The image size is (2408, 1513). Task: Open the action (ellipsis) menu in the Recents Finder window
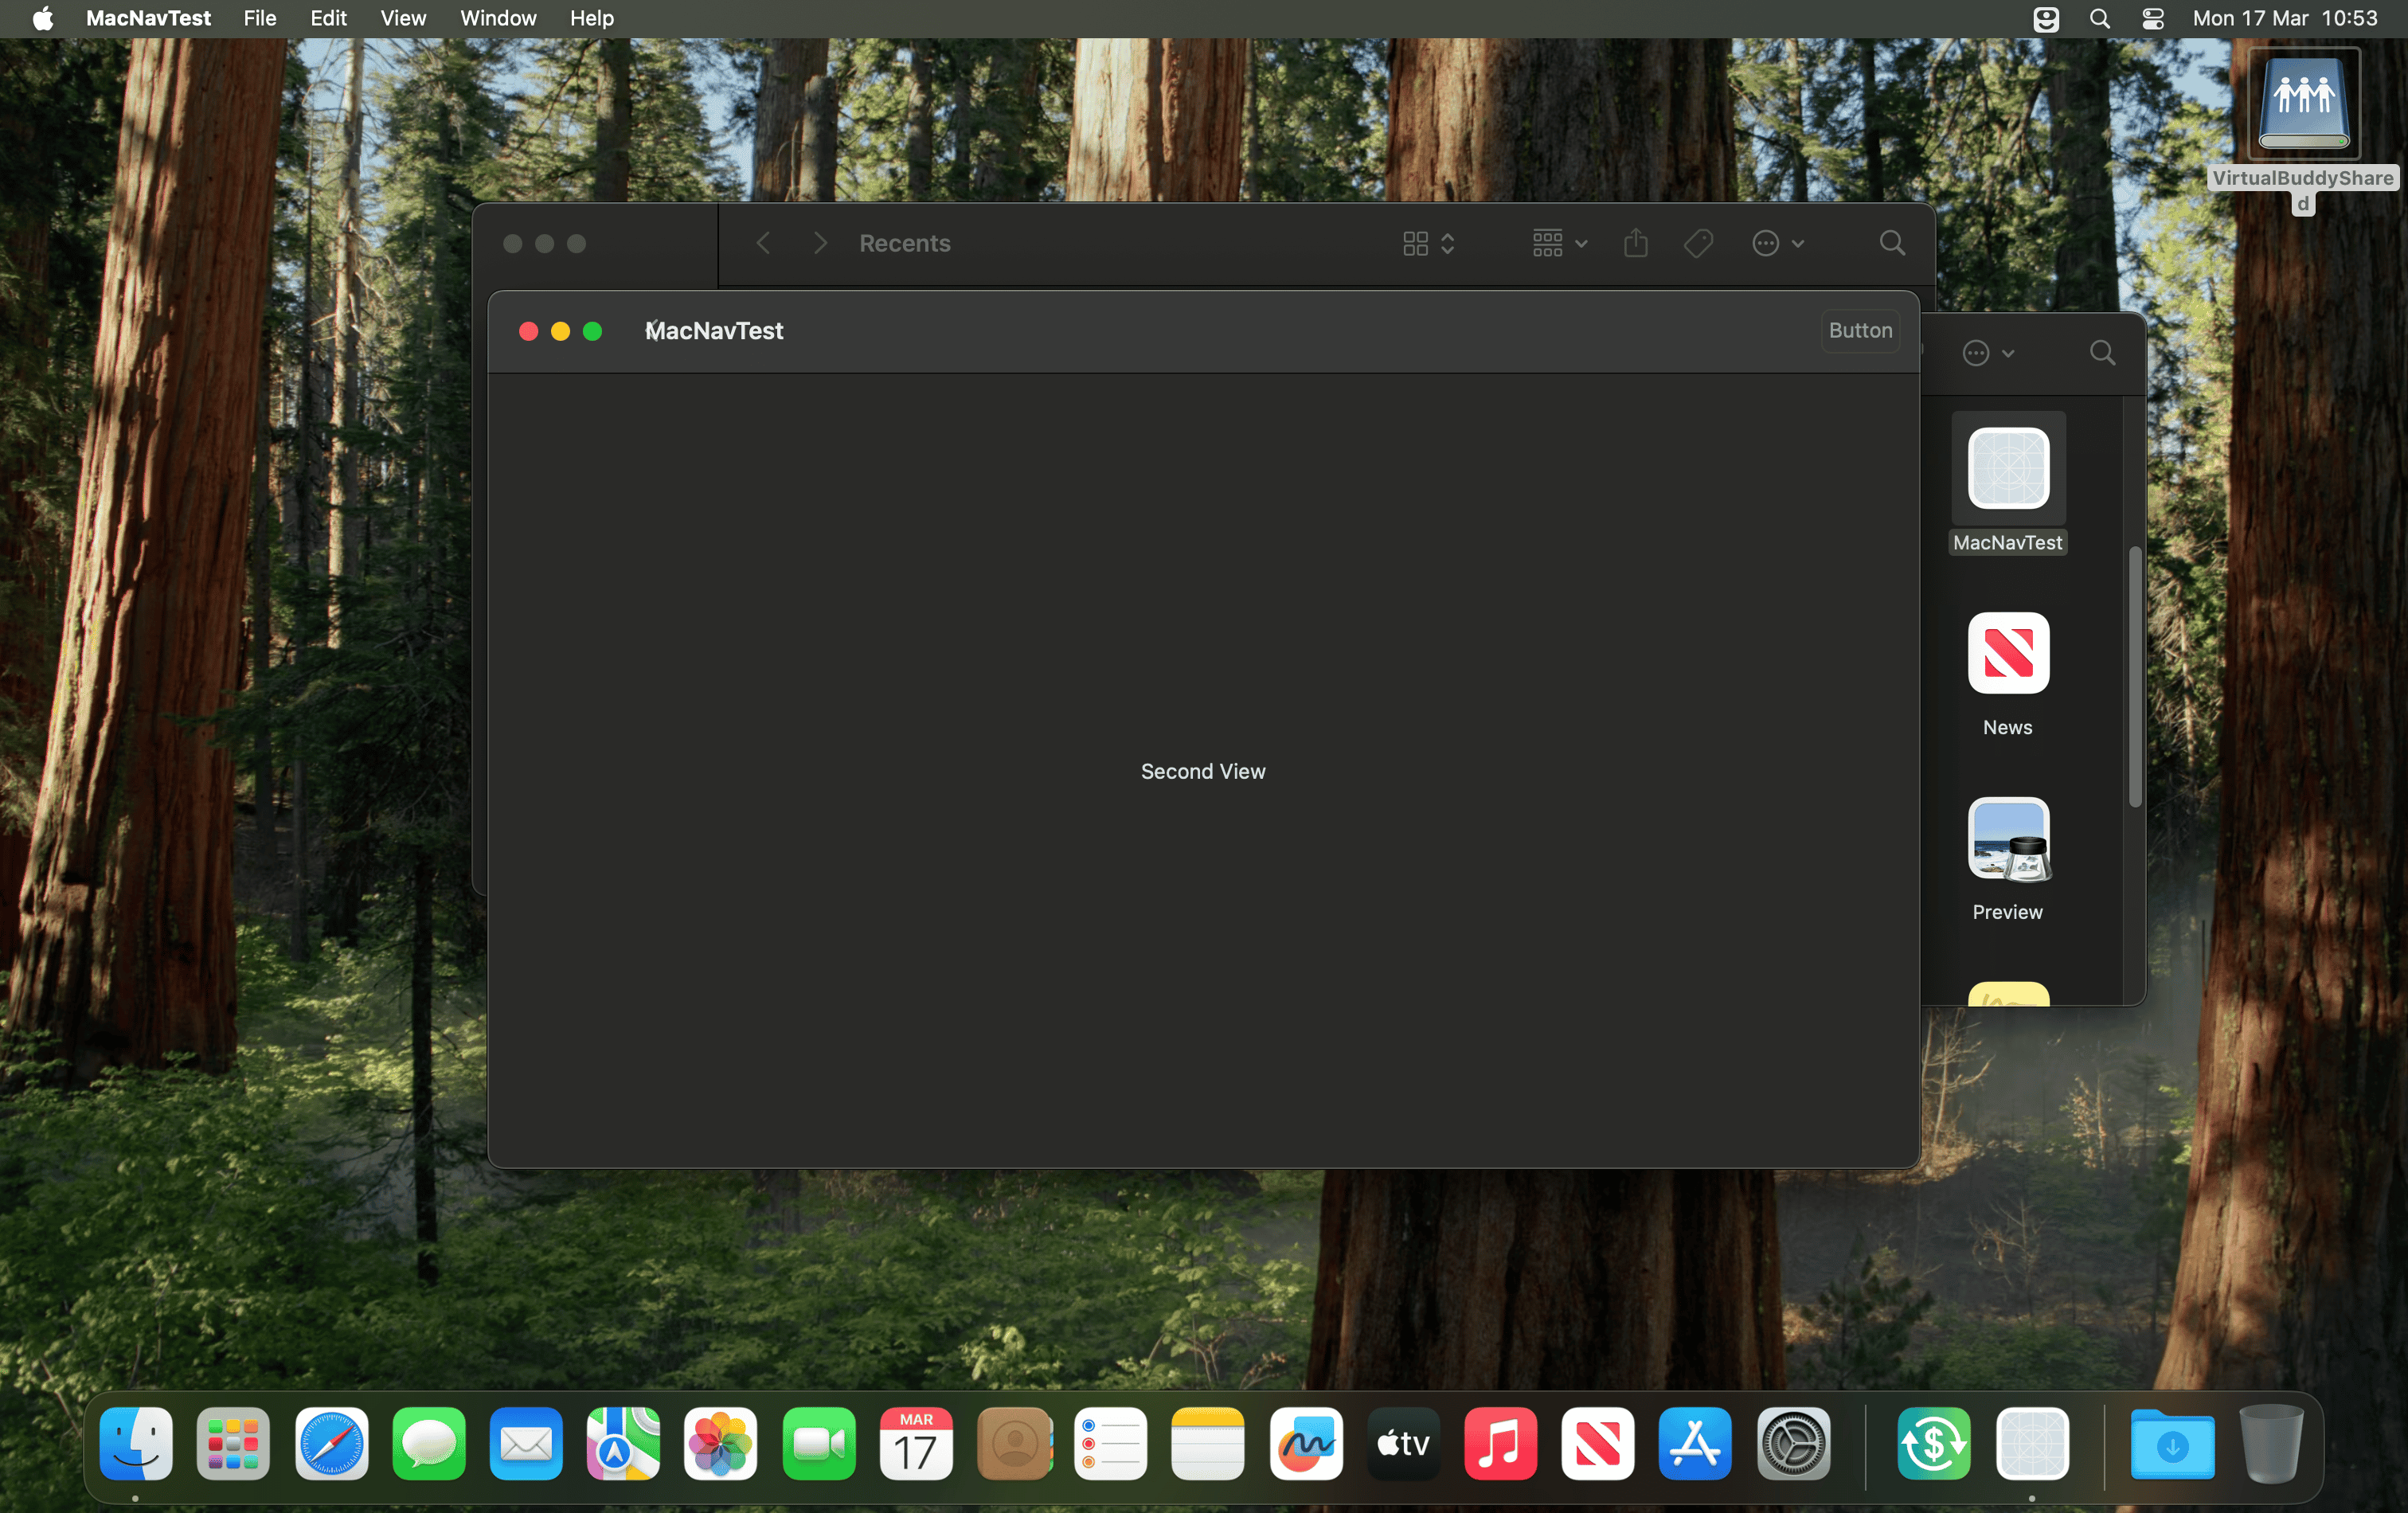tap(1777, 243)
